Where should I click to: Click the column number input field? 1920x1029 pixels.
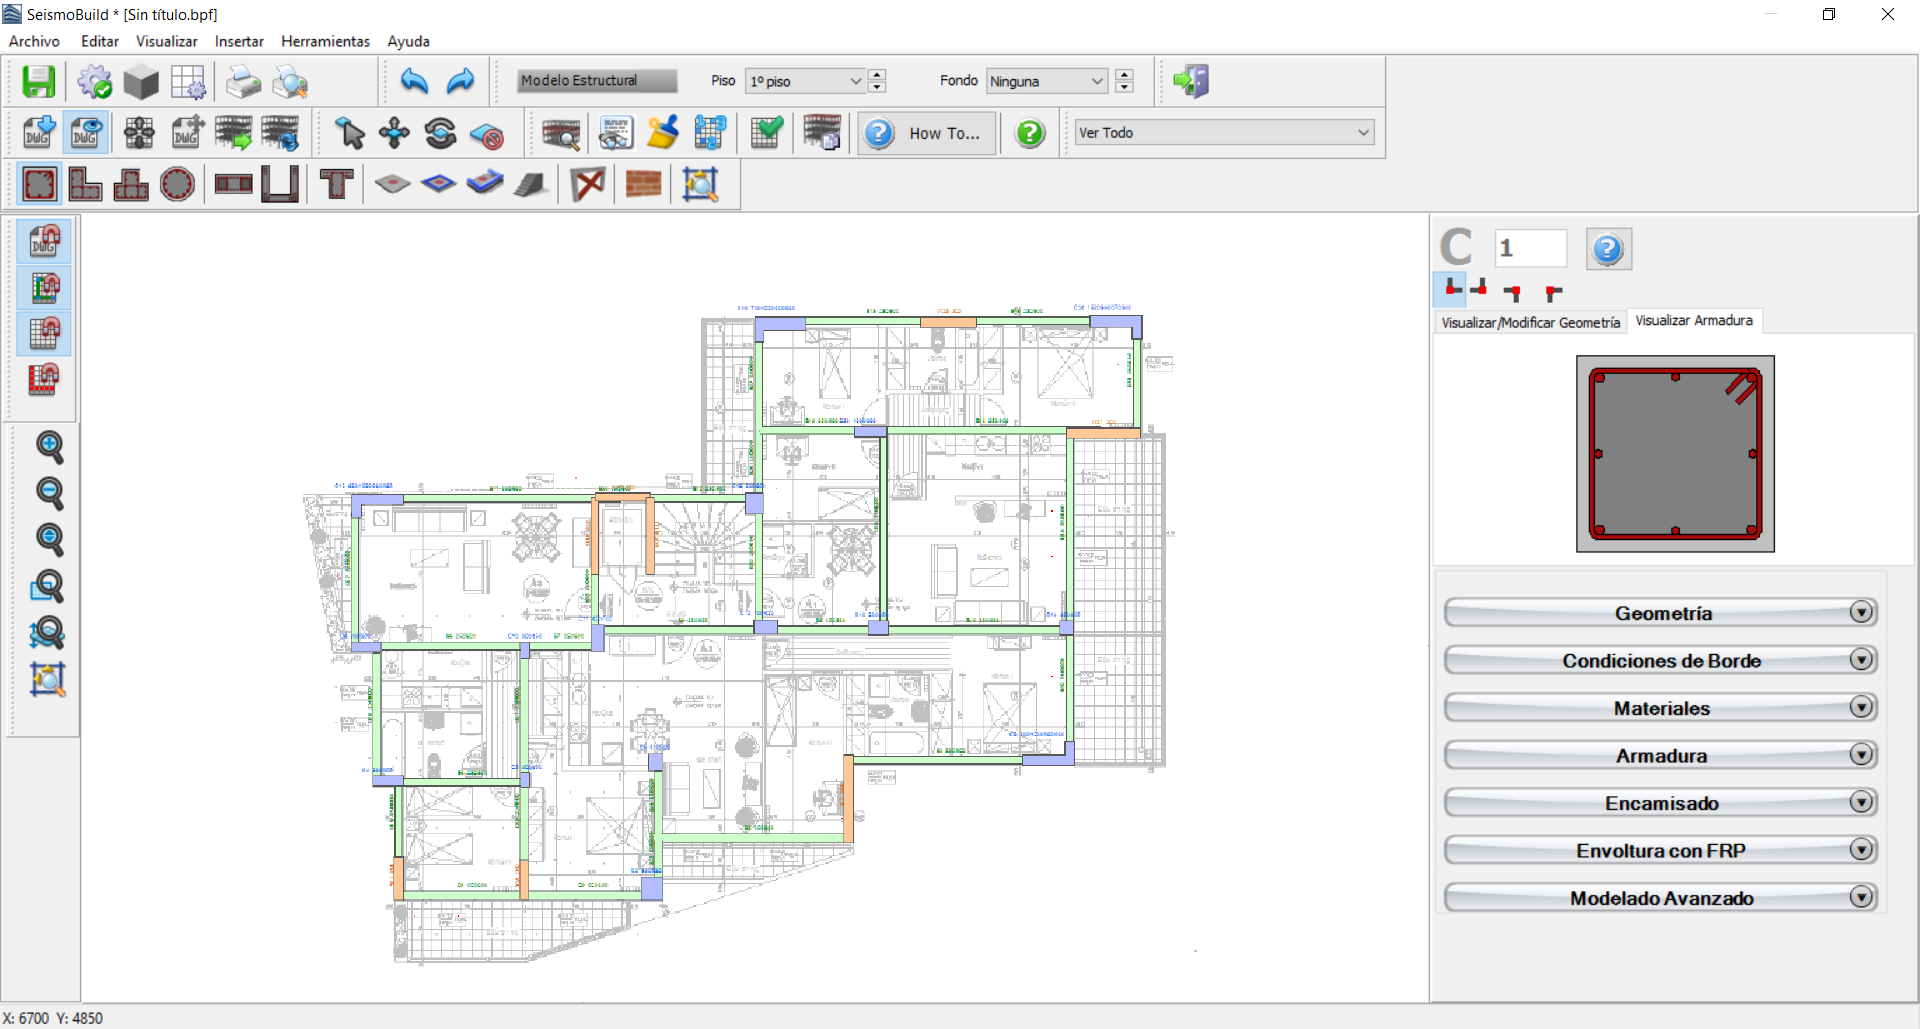[x=1530, y=248]
